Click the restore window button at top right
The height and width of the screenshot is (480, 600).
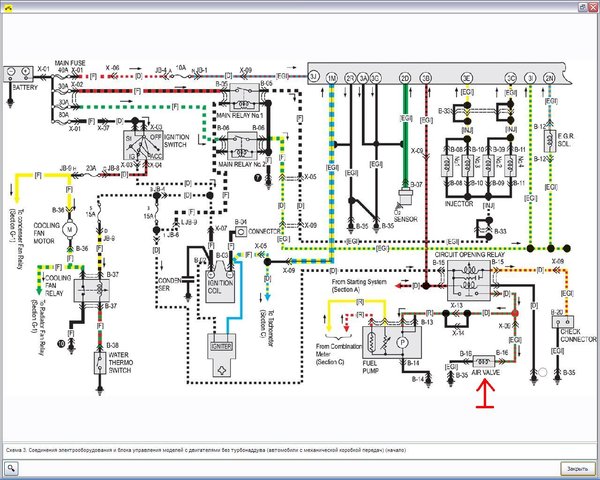point(583,7)
